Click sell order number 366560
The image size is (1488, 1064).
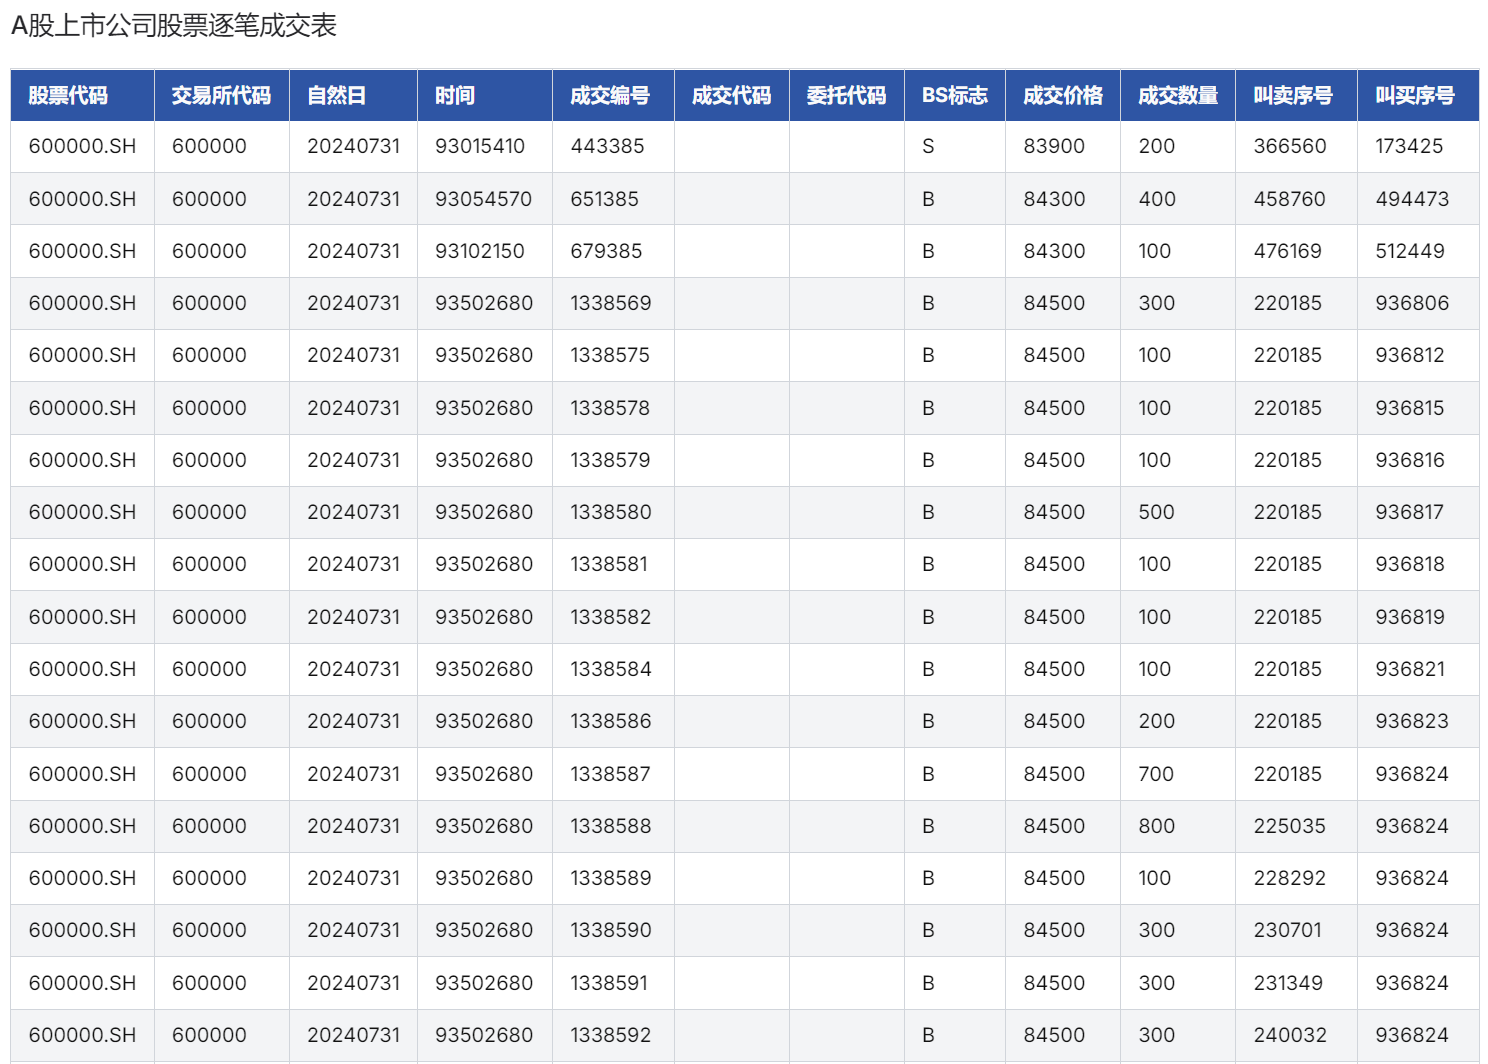click(1290, 146)
